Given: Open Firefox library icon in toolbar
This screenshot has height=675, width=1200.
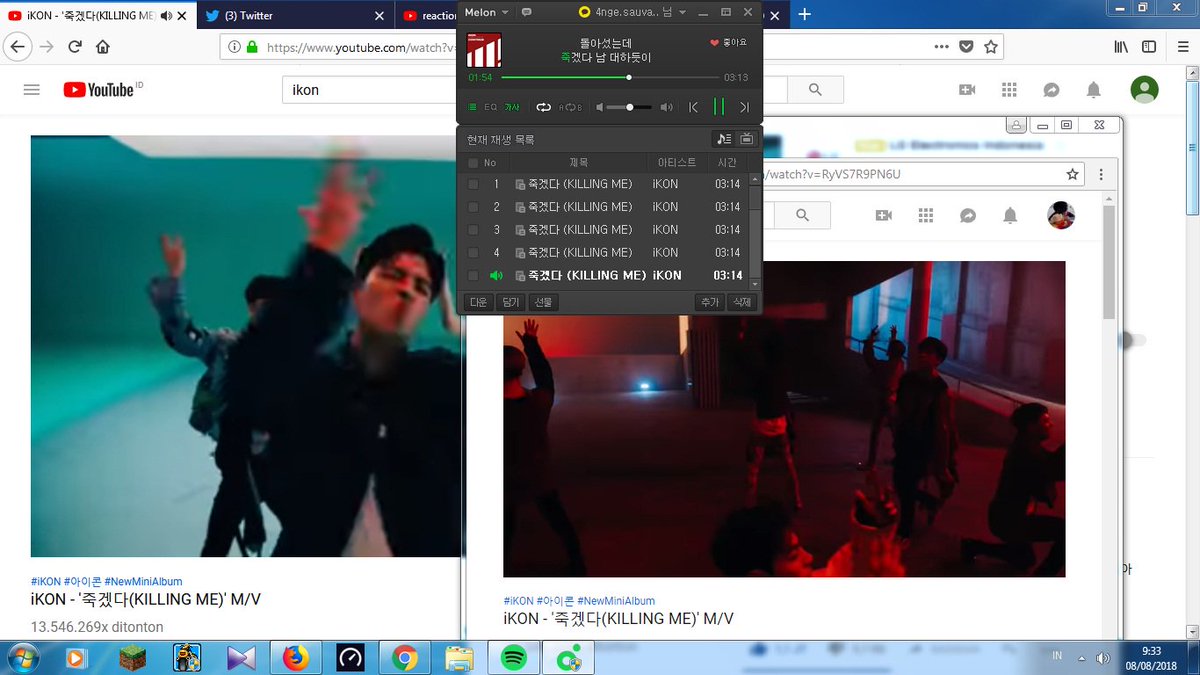Looking at the screenshot, I should (x=1122, y=47).
